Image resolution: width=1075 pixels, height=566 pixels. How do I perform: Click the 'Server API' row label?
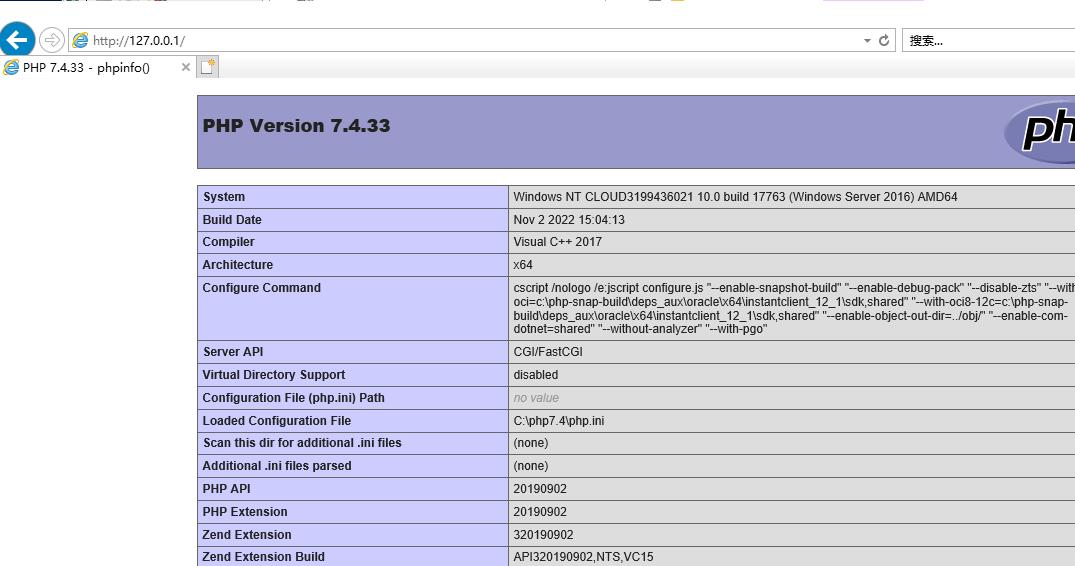click(233, 352)
